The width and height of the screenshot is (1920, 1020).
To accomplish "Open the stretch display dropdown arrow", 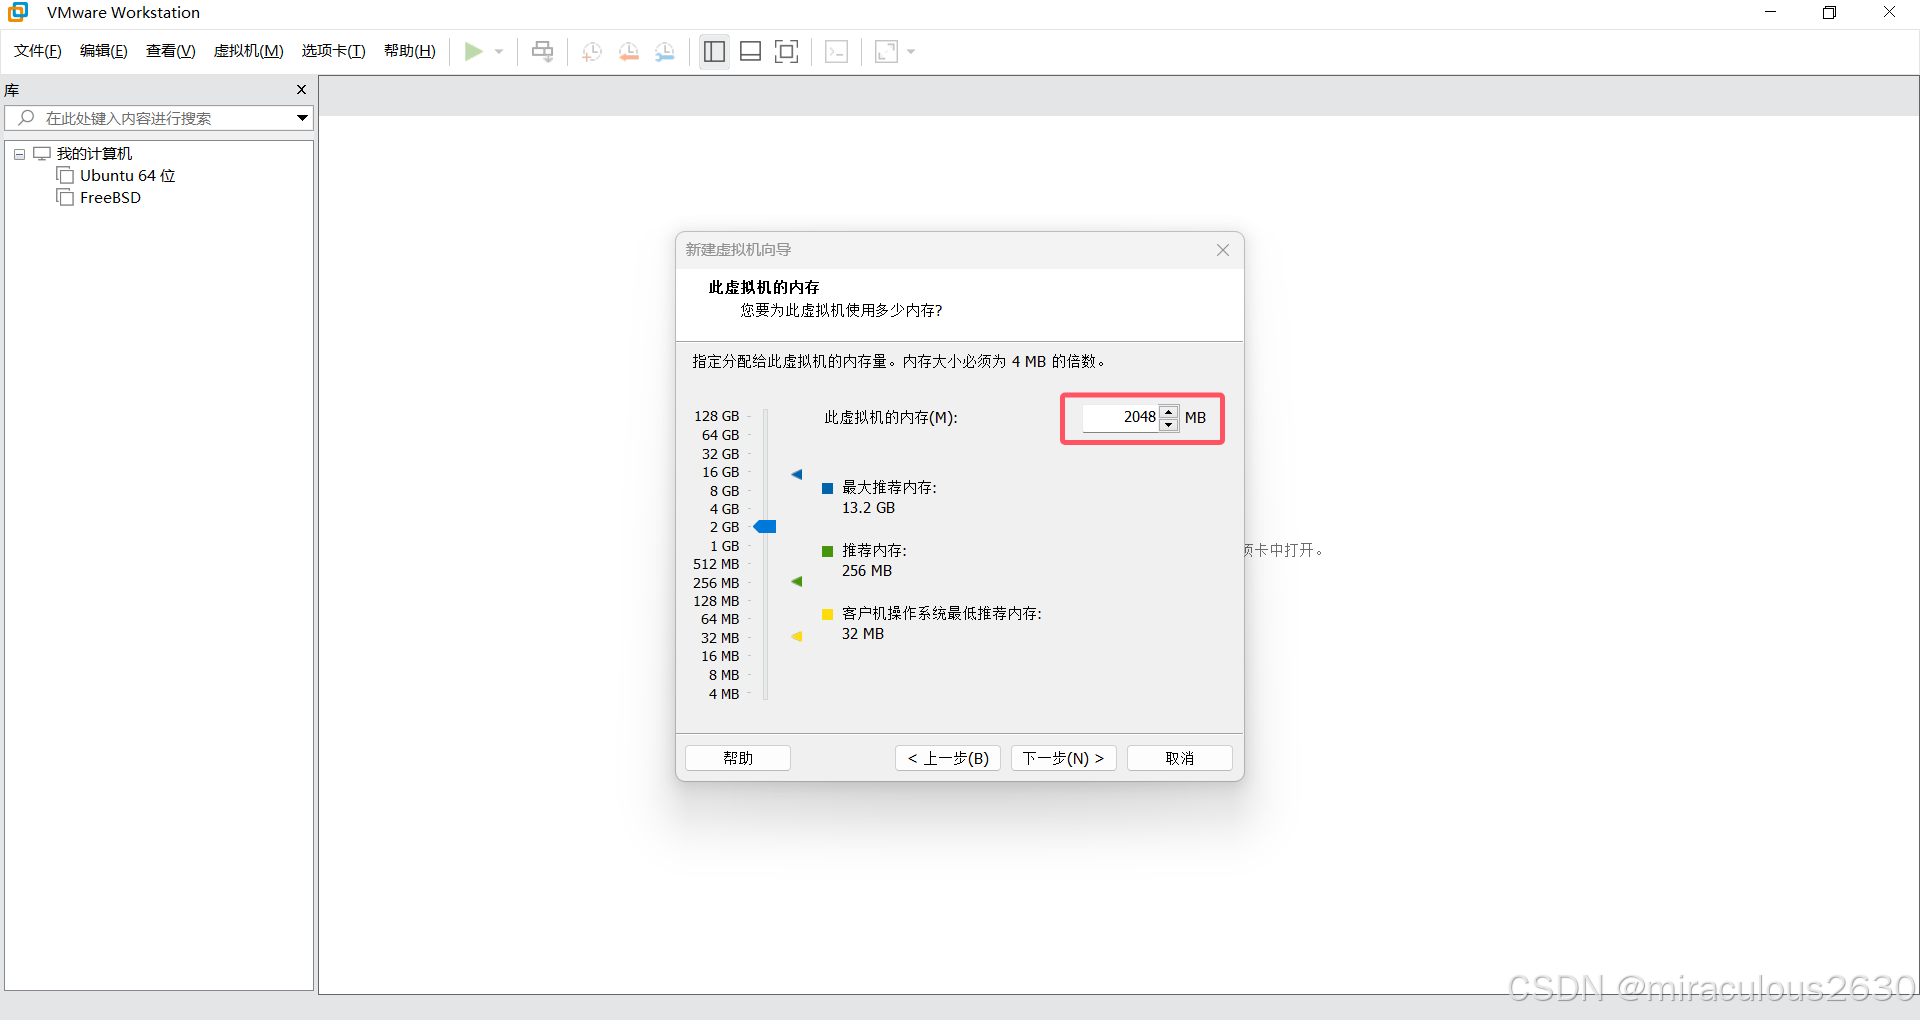I will coord(911,51).
